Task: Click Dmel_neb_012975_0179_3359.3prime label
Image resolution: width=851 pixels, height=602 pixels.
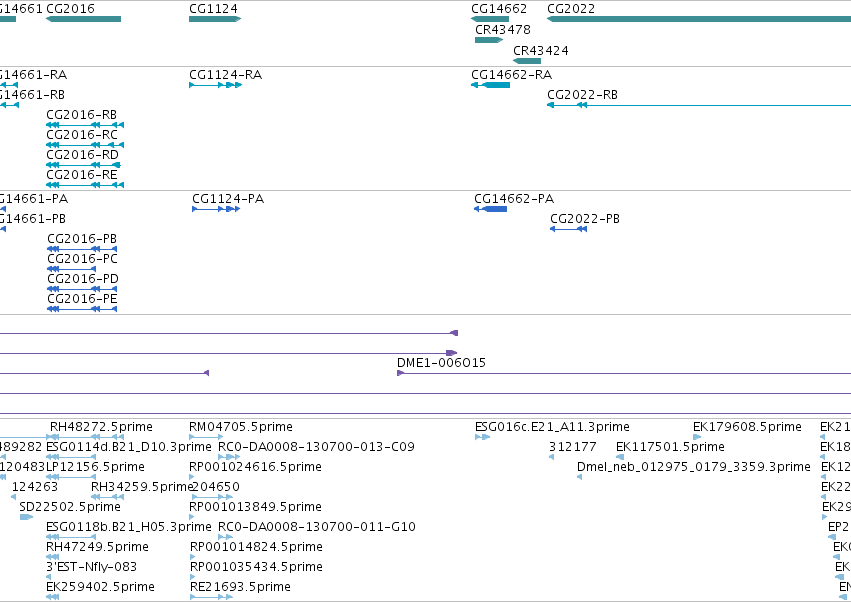Action: tap(694, 467)
